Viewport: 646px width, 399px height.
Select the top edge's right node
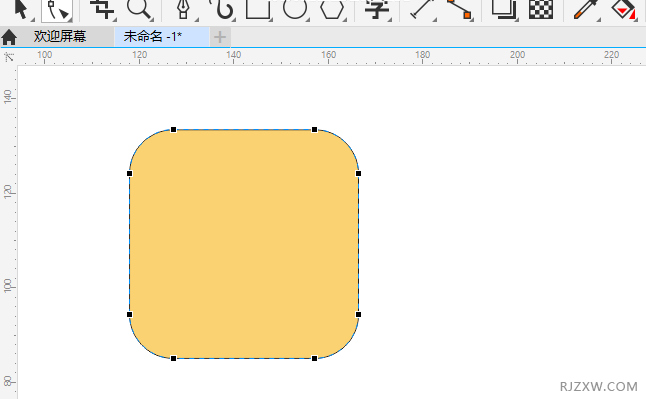(x=314, y=130)
